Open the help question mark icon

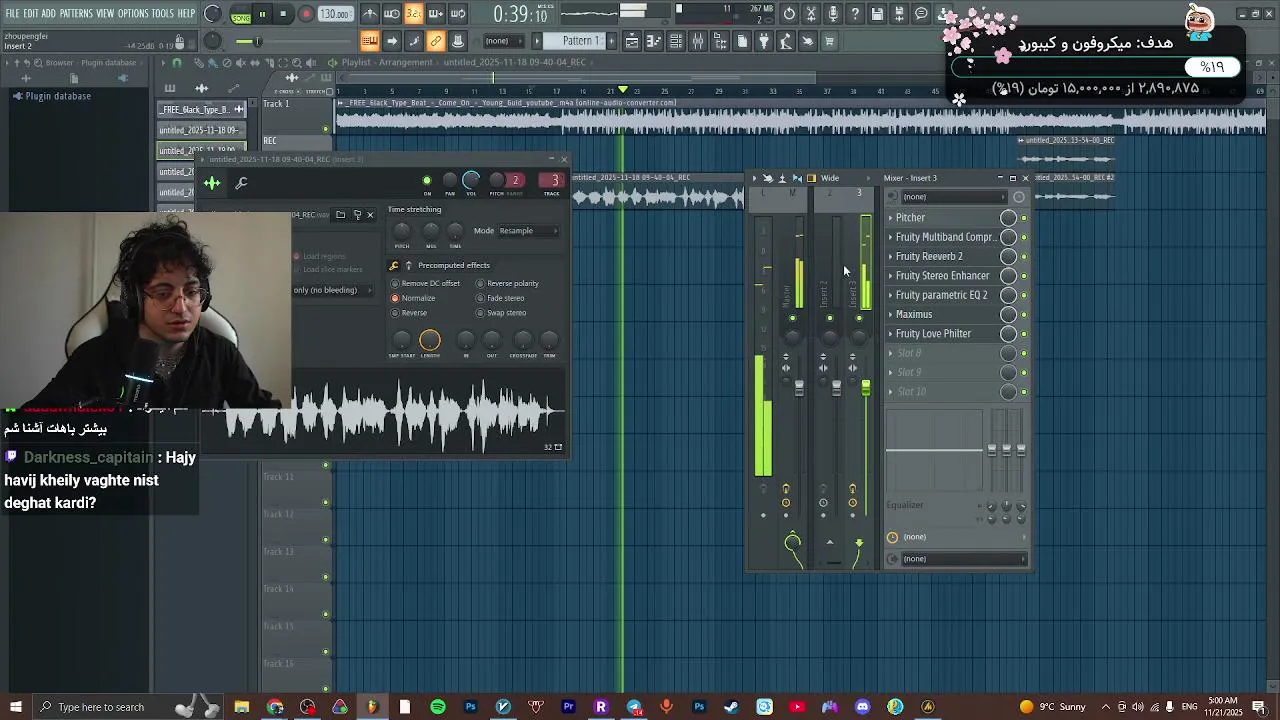pyautogui.click(x=855, y=14)
